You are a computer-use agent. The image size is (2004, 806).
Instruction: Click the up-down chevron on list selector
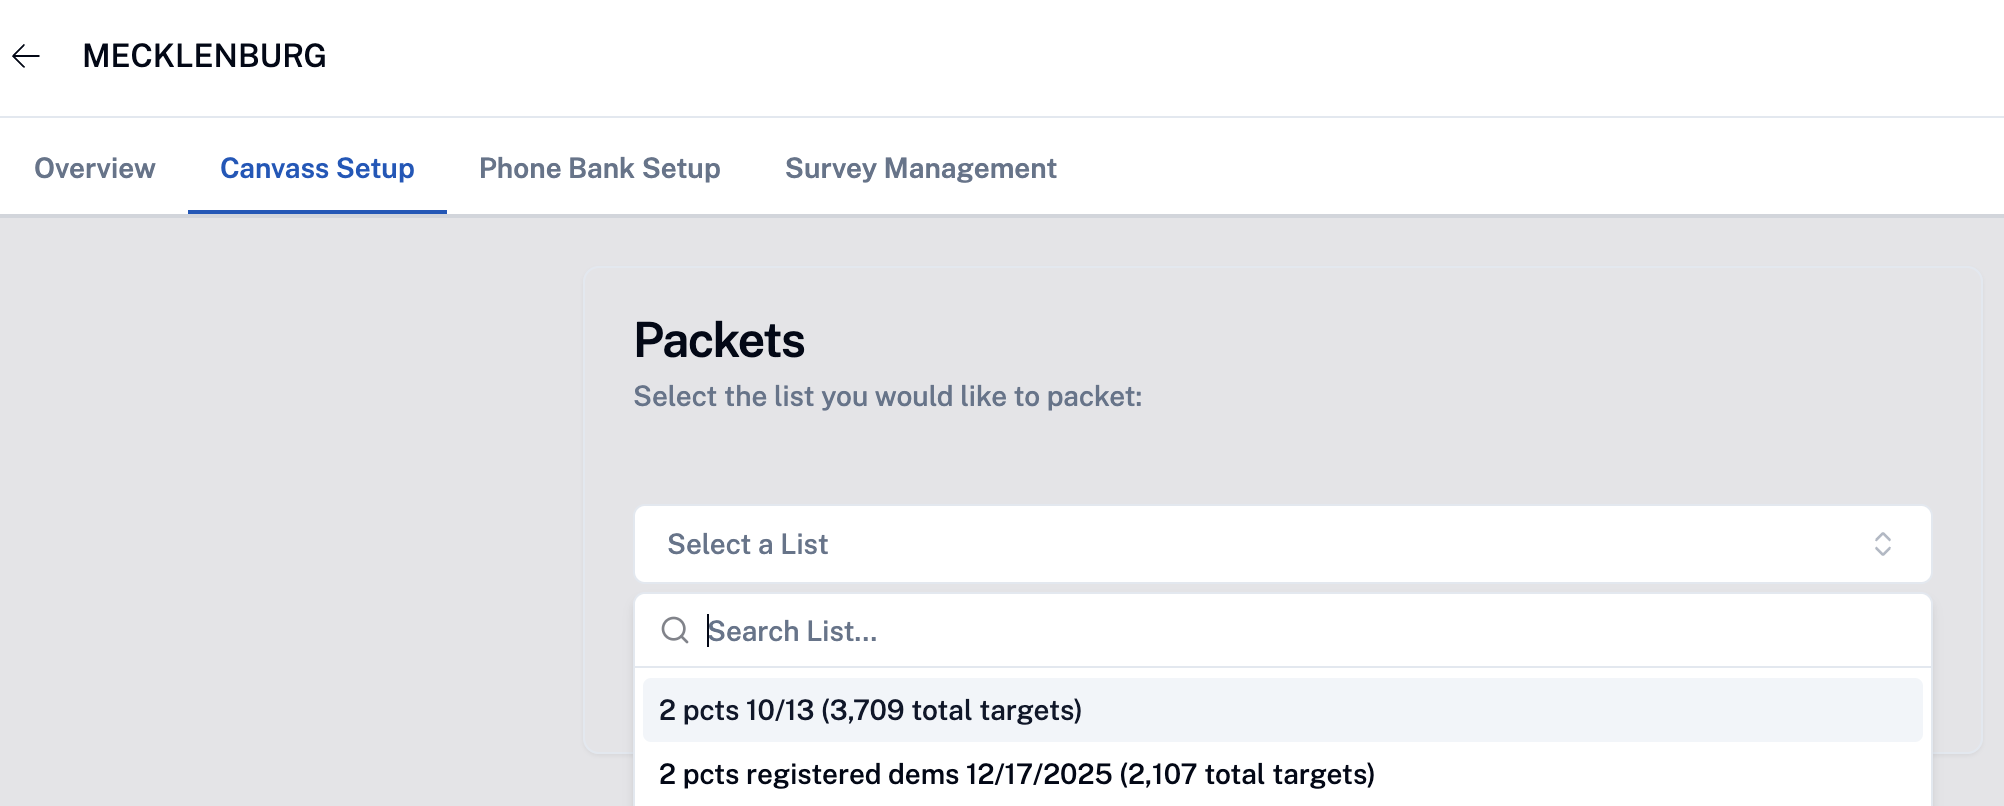[1882, 544]
